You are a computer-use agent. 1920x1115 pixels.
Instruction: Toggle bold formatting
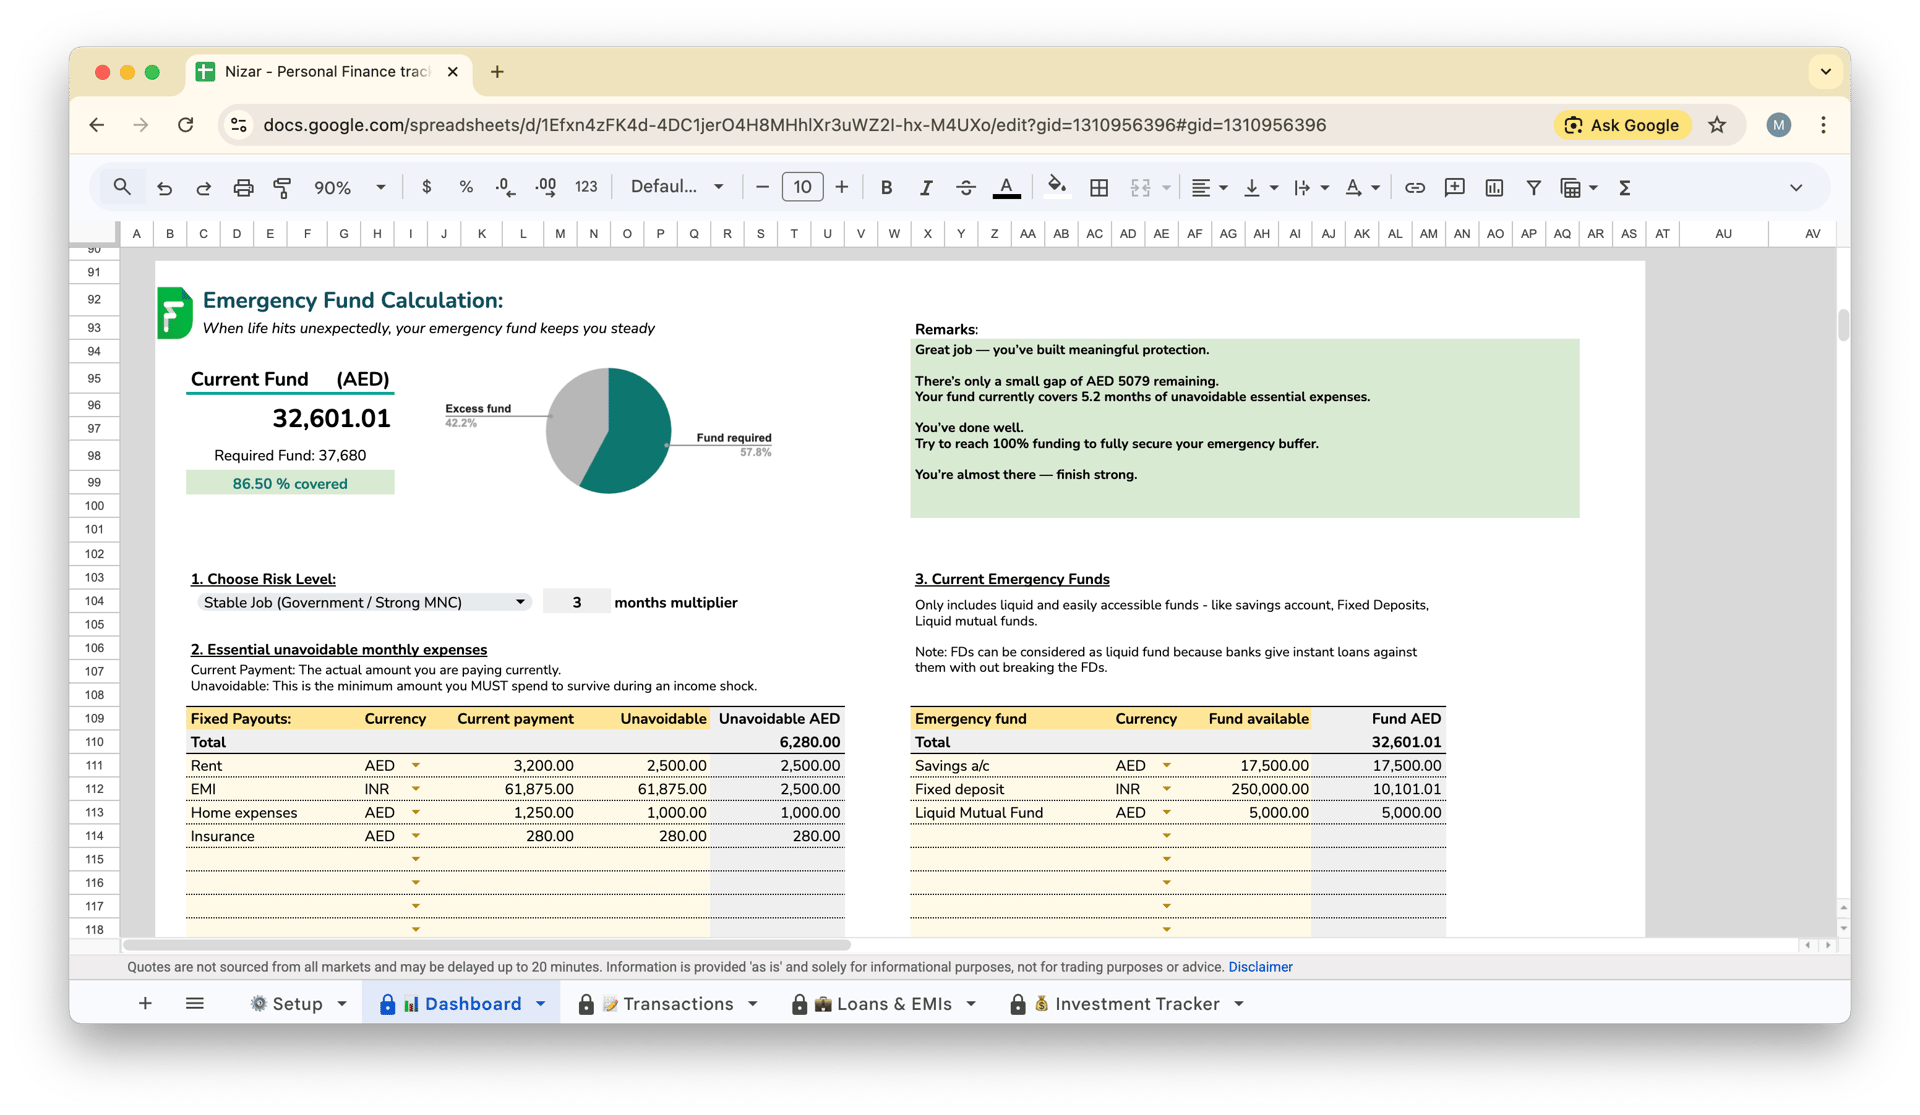coord(886,187)
